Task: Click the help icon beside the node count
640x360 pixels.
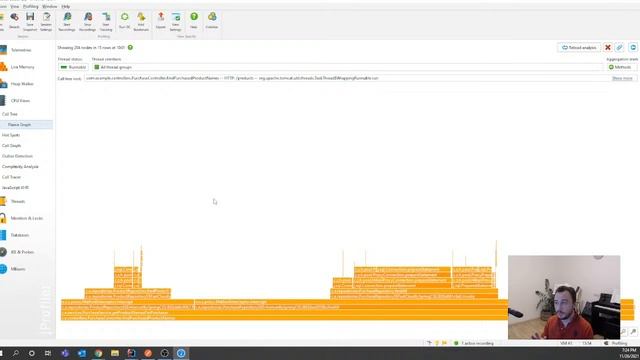Action: [130, 47]
